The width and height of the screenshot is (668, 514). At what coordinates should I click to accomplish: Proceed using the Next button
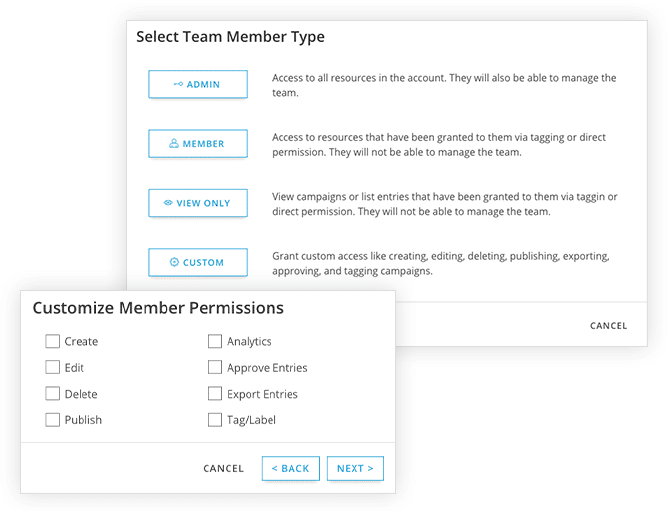[x=355, y=468]
